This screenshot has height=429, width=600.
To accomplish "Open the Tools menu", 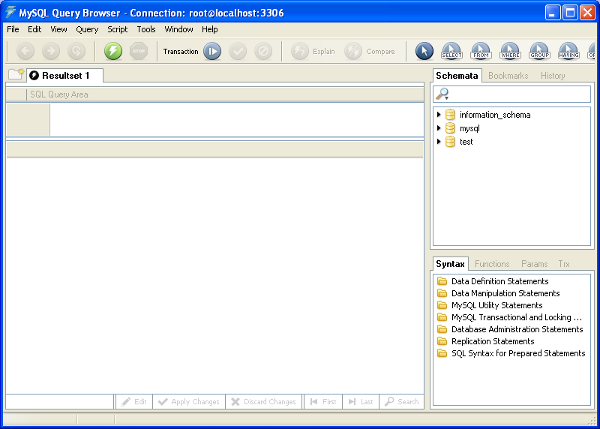I will [146, 29].
